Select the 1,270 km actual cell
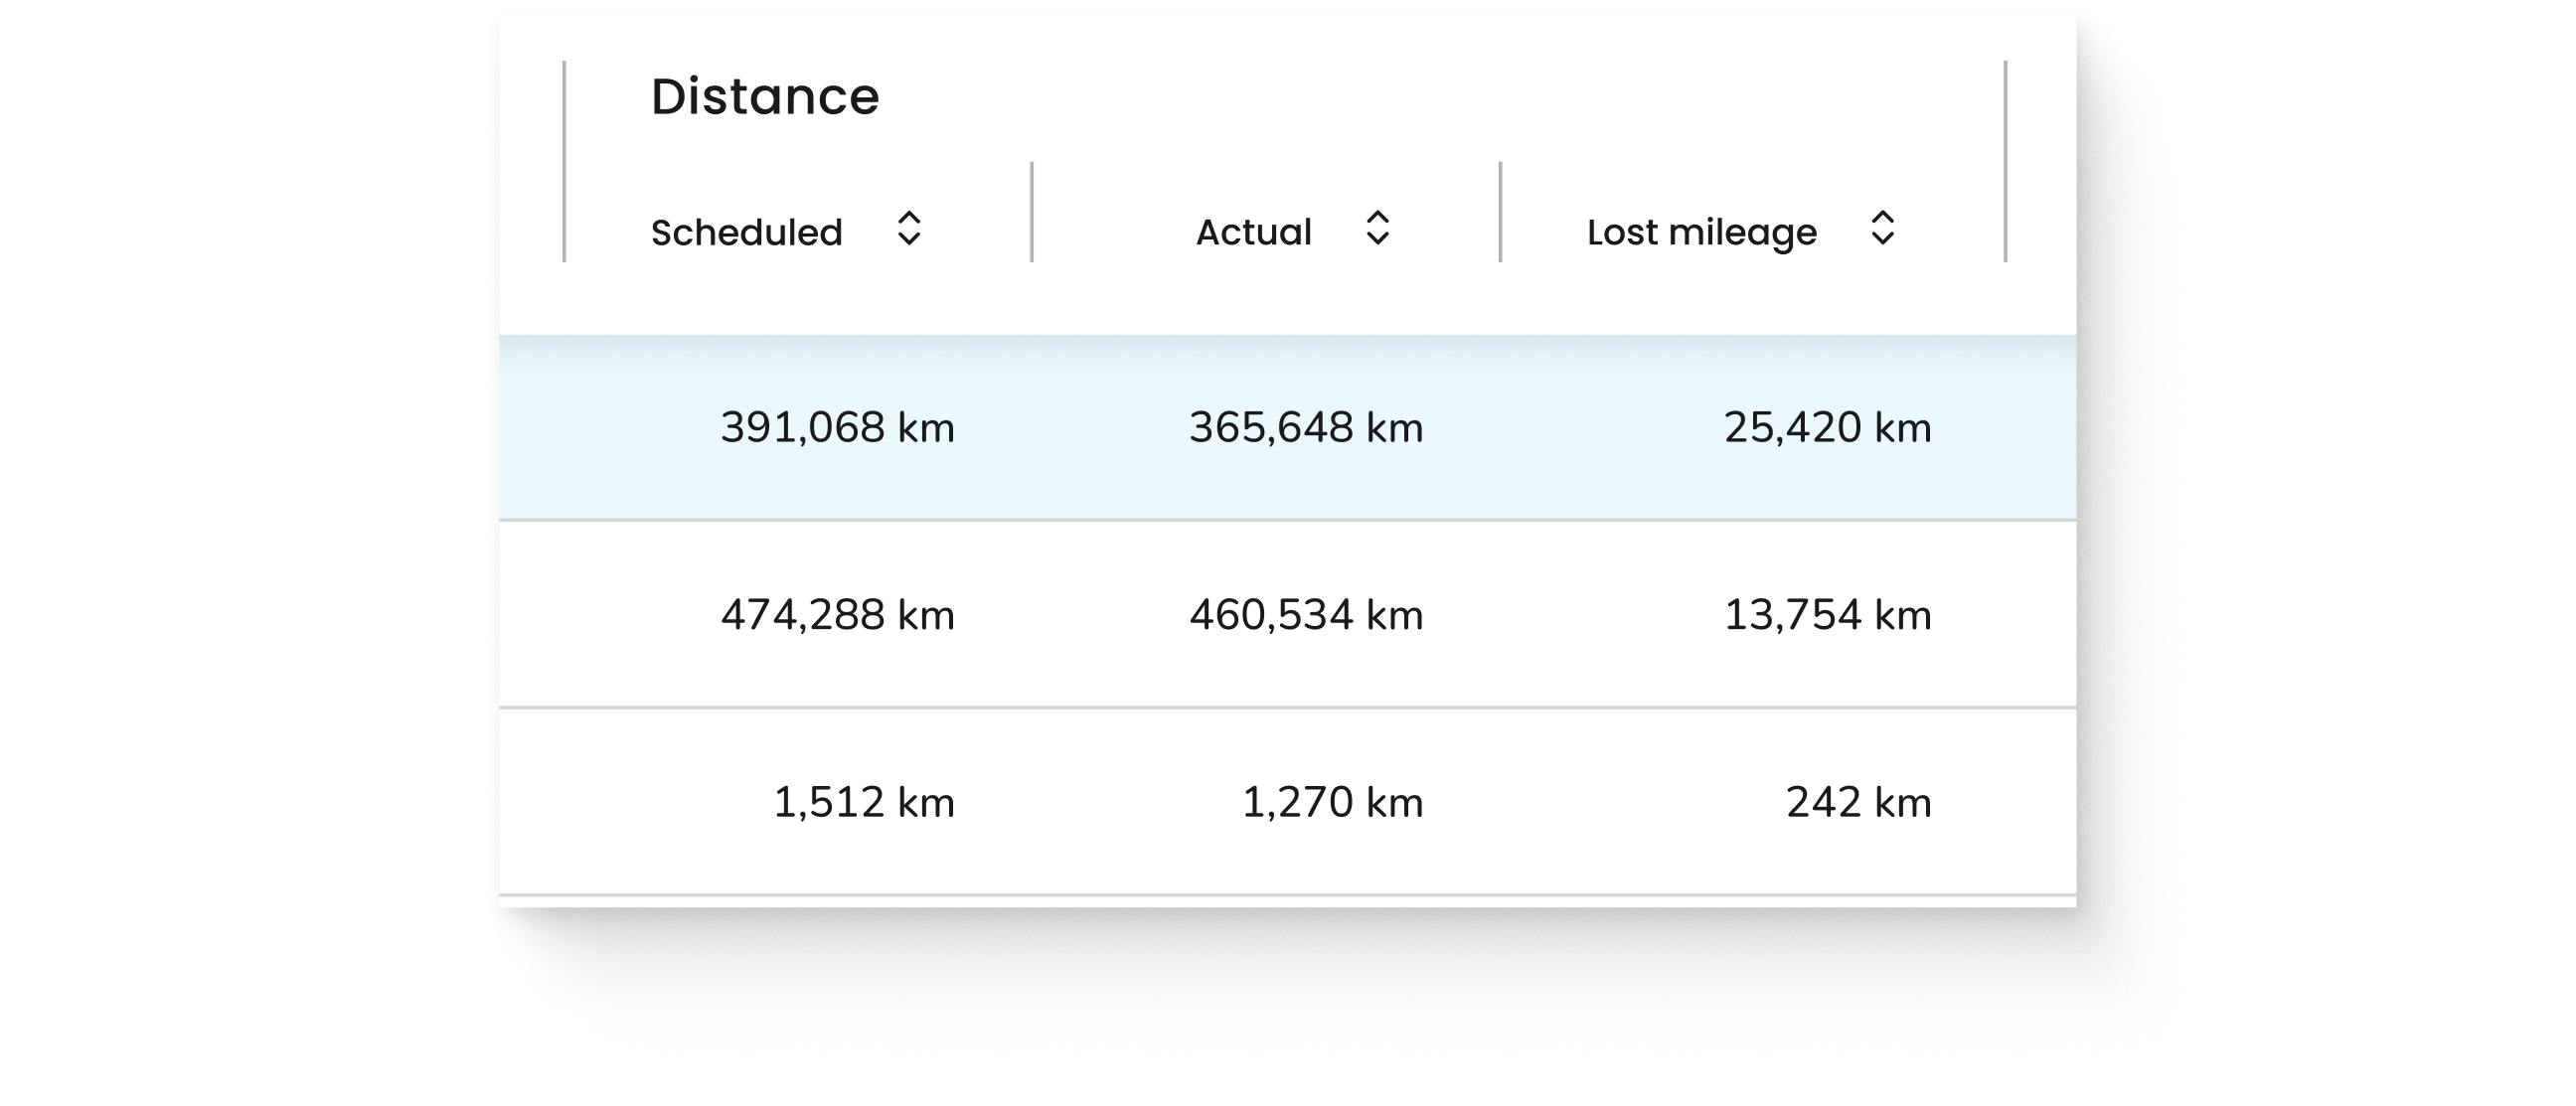The width and height of the screenshot is (2576, 1106). coord(1332,802)
